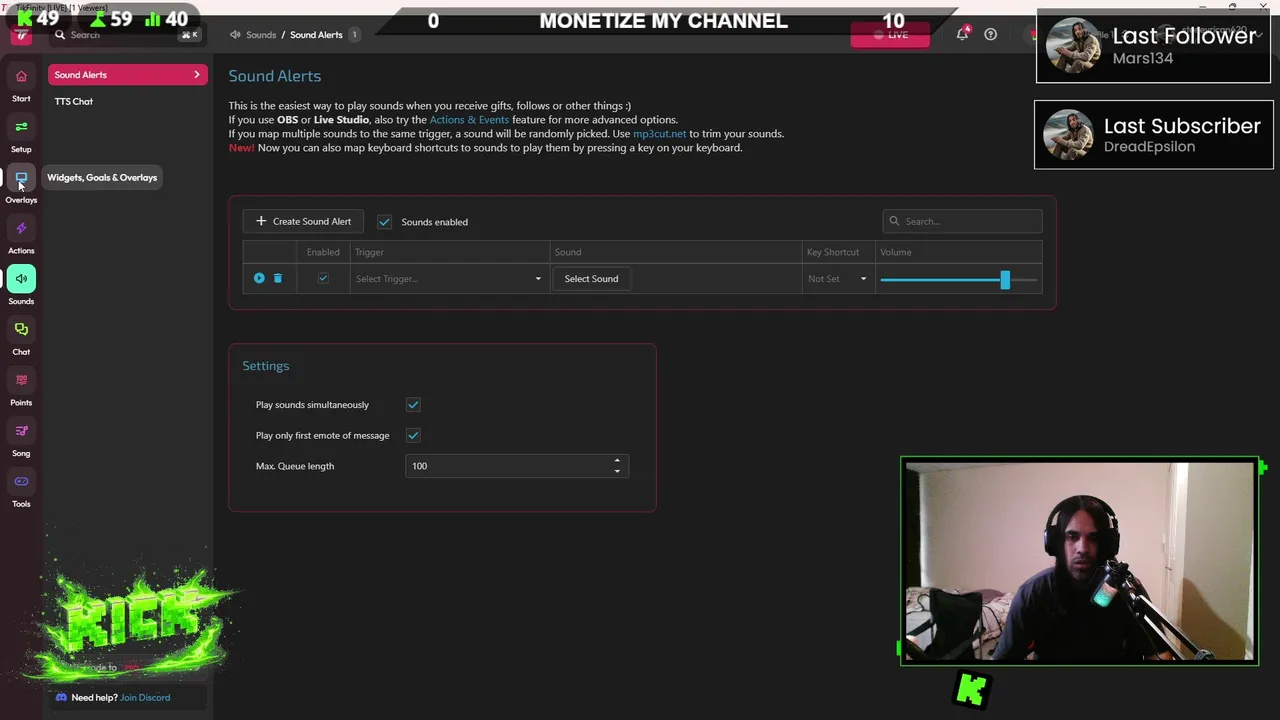Open the notifications bell icon

(962, 34)
